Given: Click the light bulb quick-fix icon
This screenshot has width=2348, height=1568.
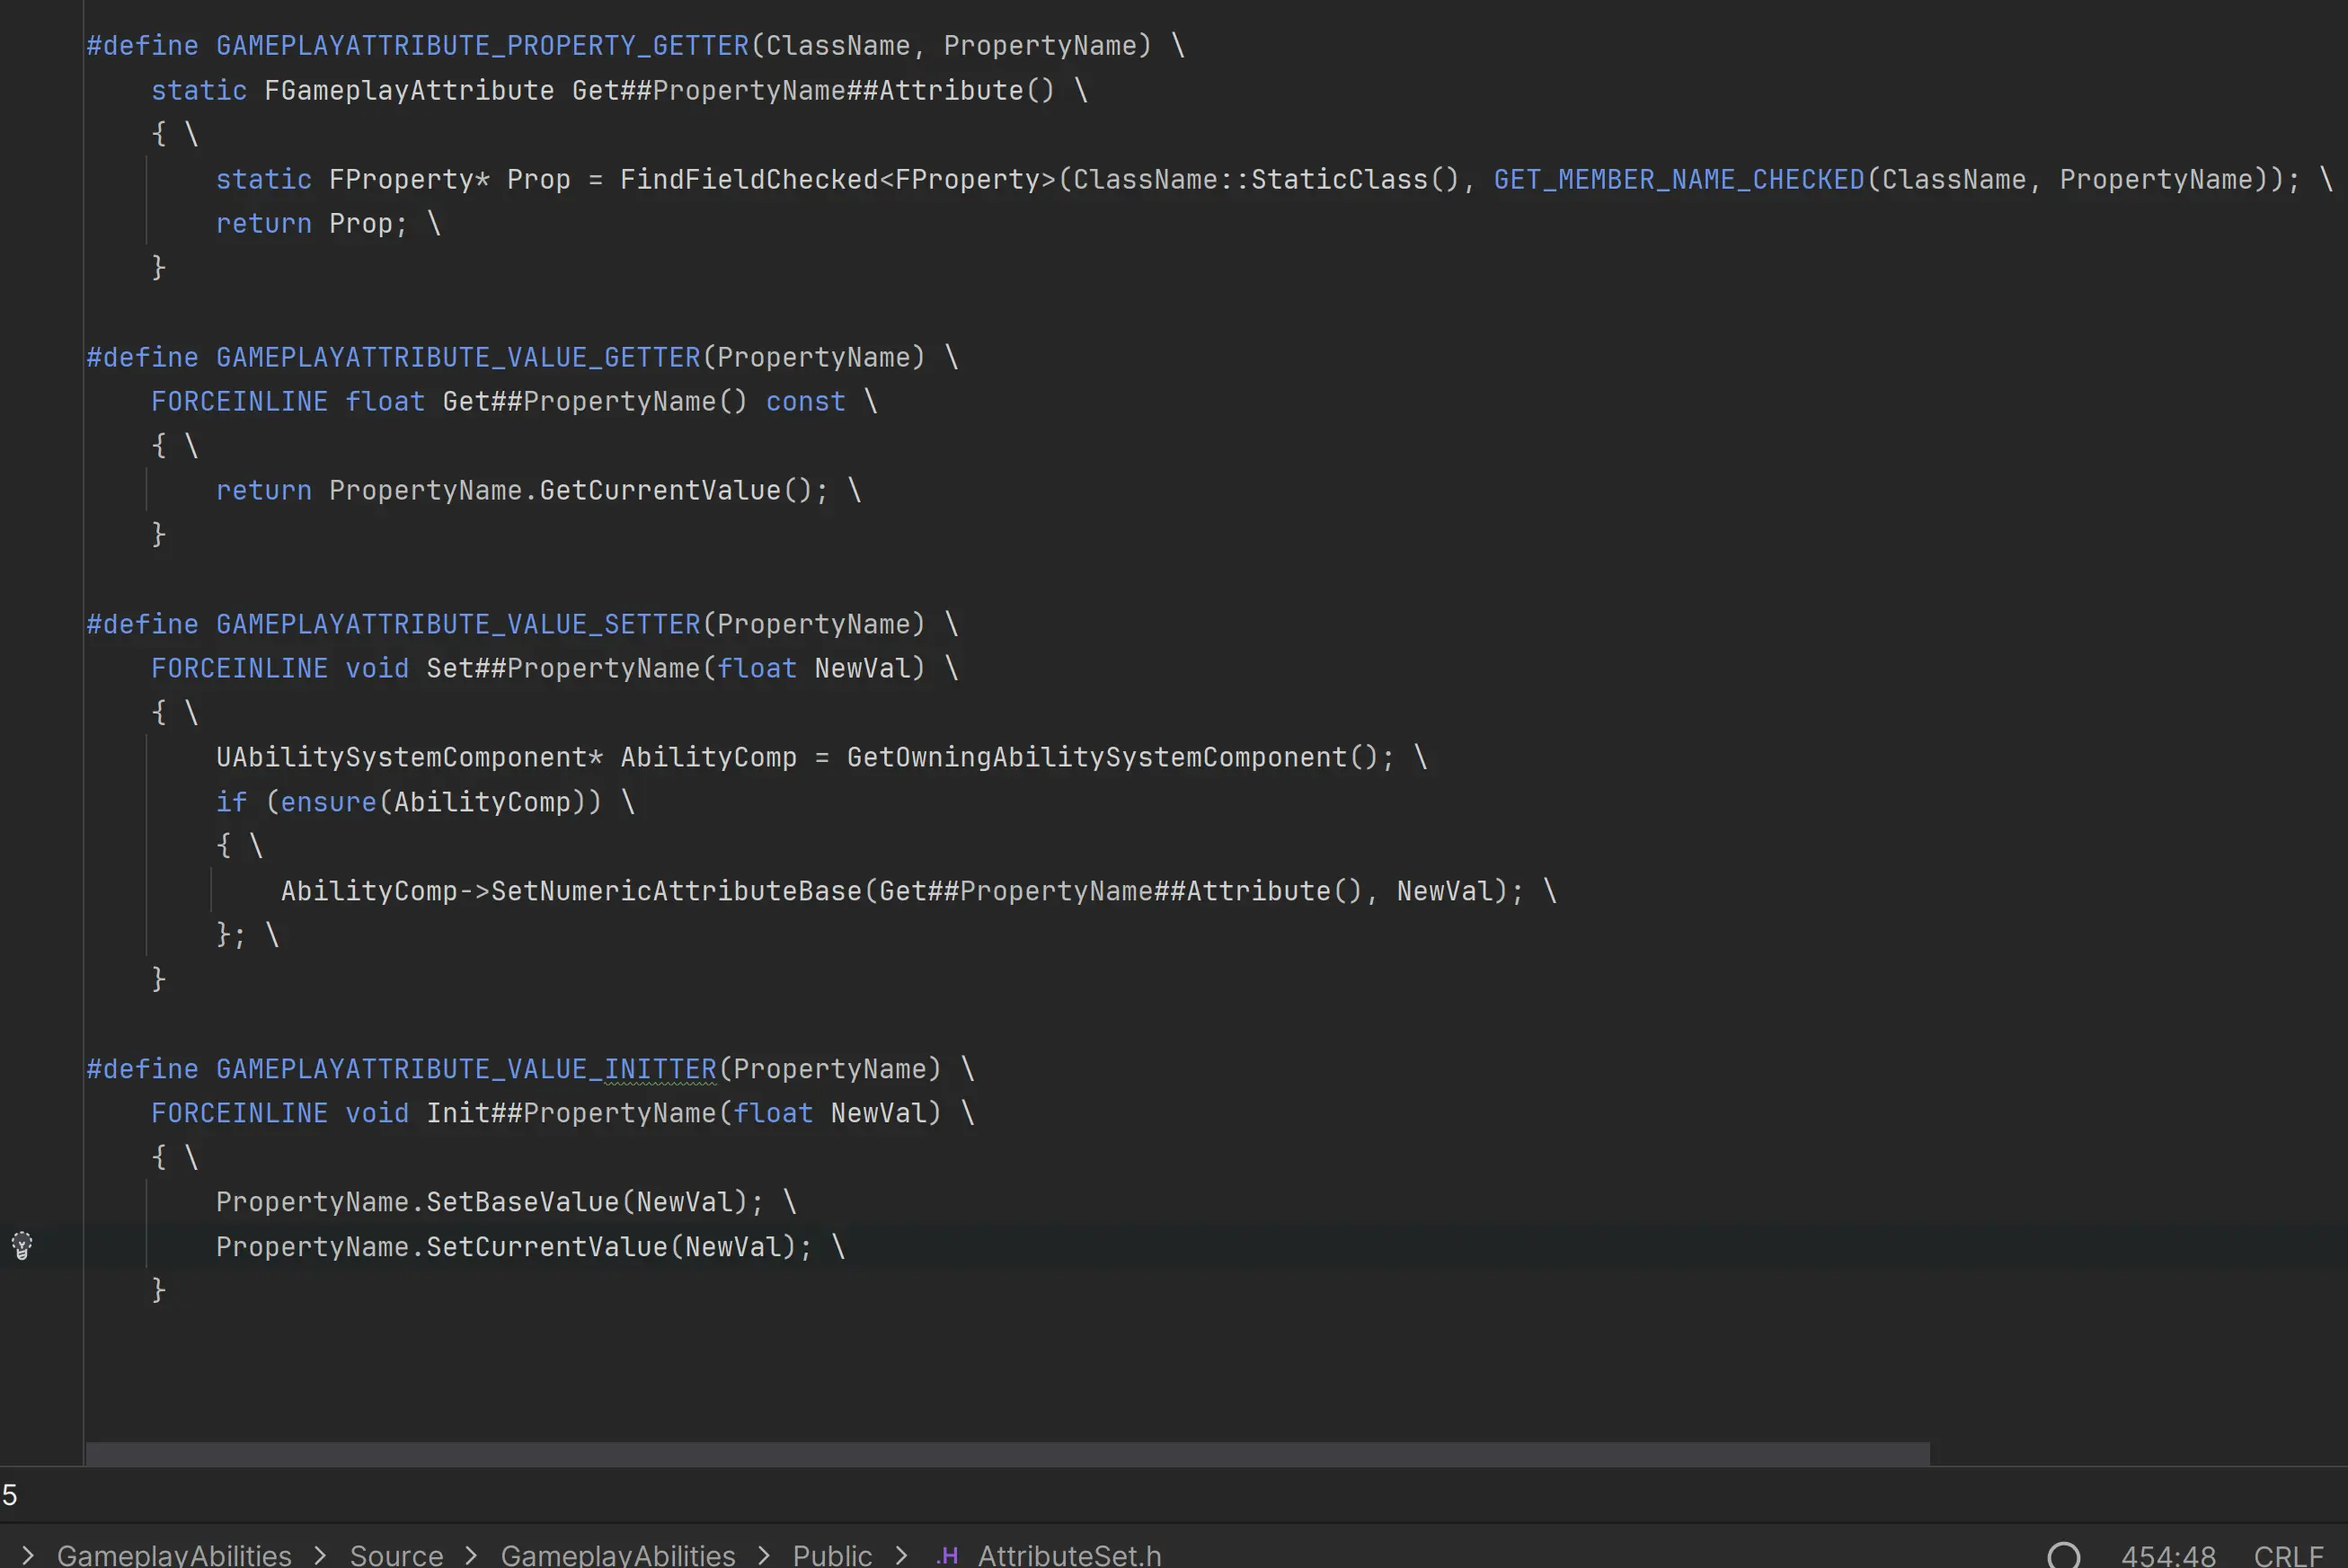Looking at the screenshot, I should [22, 1245].
